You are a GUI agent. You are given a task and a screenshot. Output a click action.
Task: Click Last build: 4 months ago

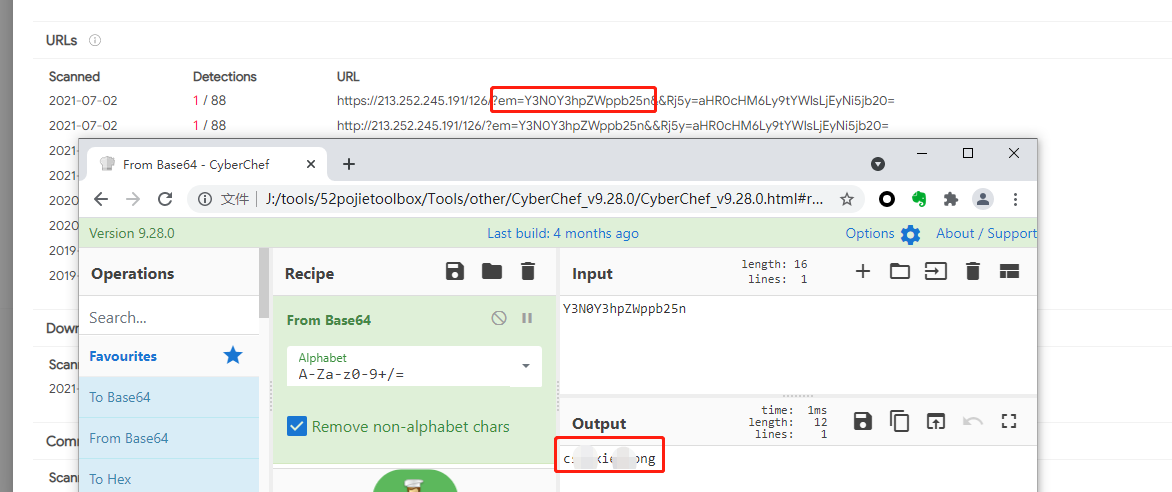(x=563, y=233)
